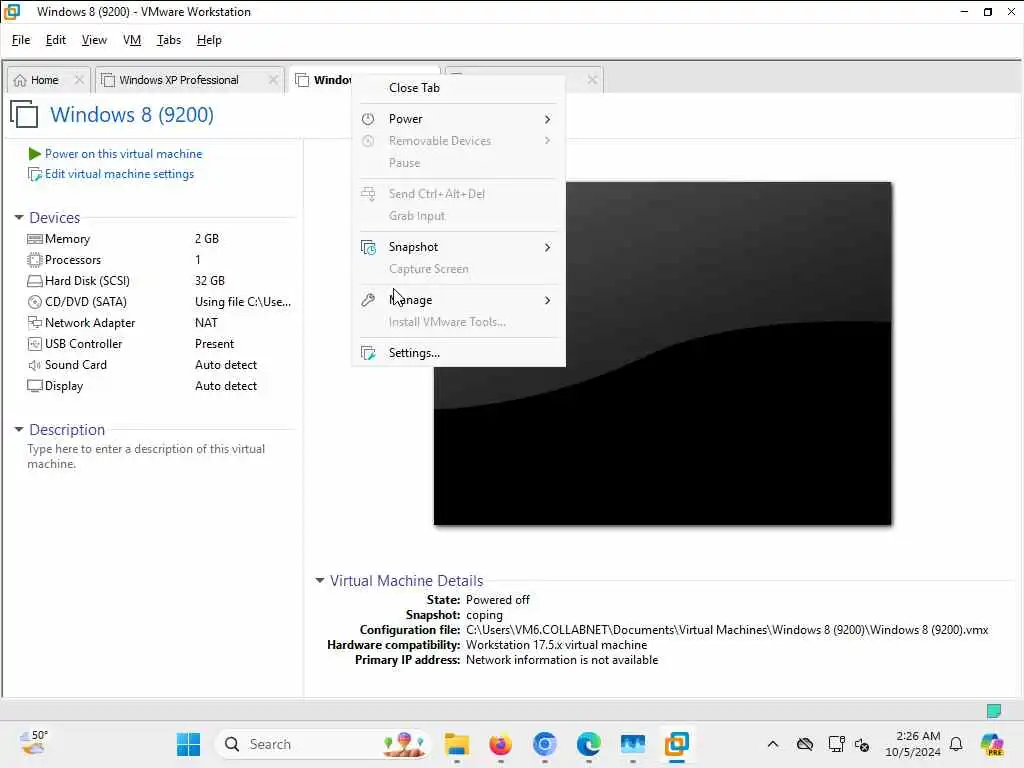The height and width of the screenshot is (768, 1024).
Task: Click the Network Adapter value NAT
Action: point(206,323)
